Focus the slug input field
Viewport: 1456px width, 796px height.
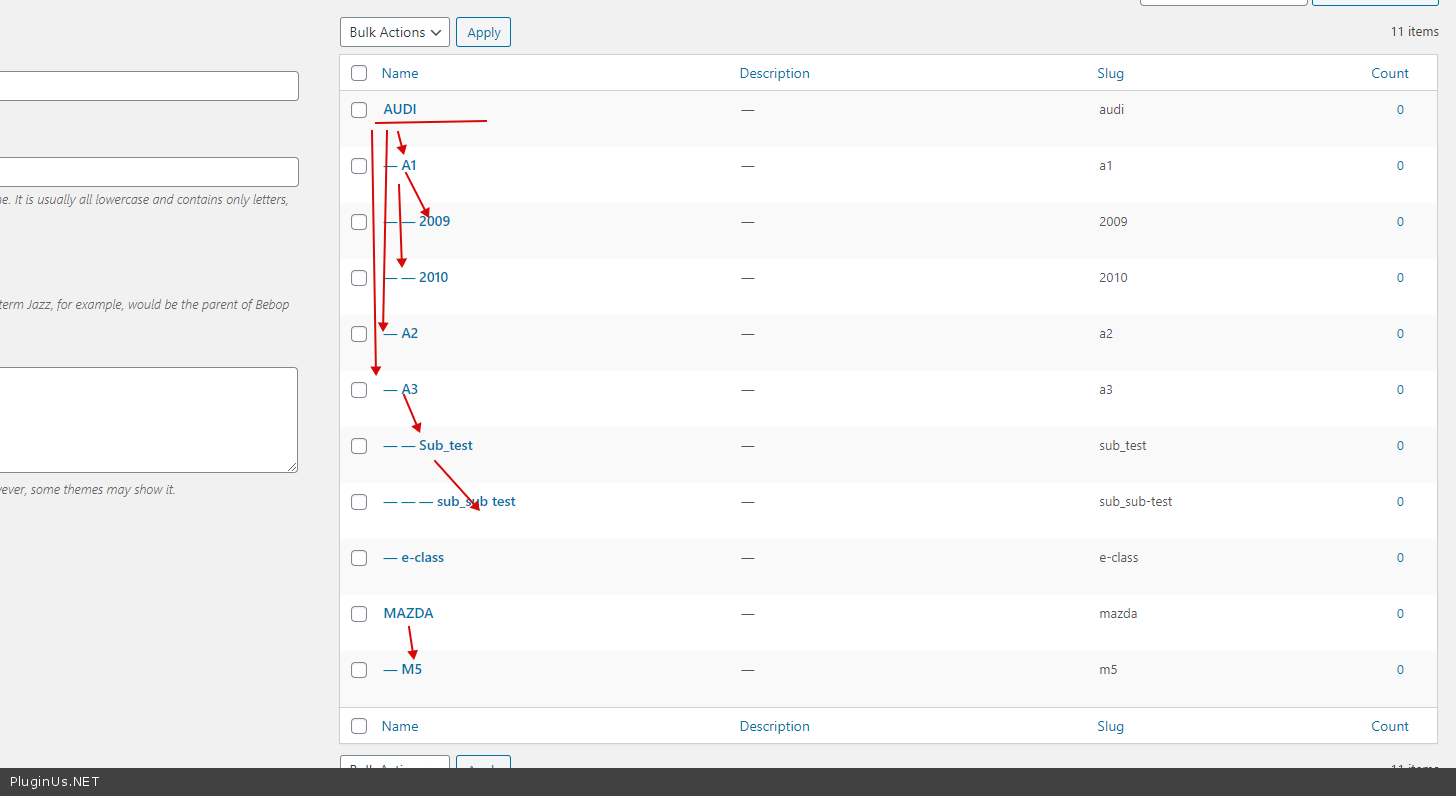coord(148,172)
